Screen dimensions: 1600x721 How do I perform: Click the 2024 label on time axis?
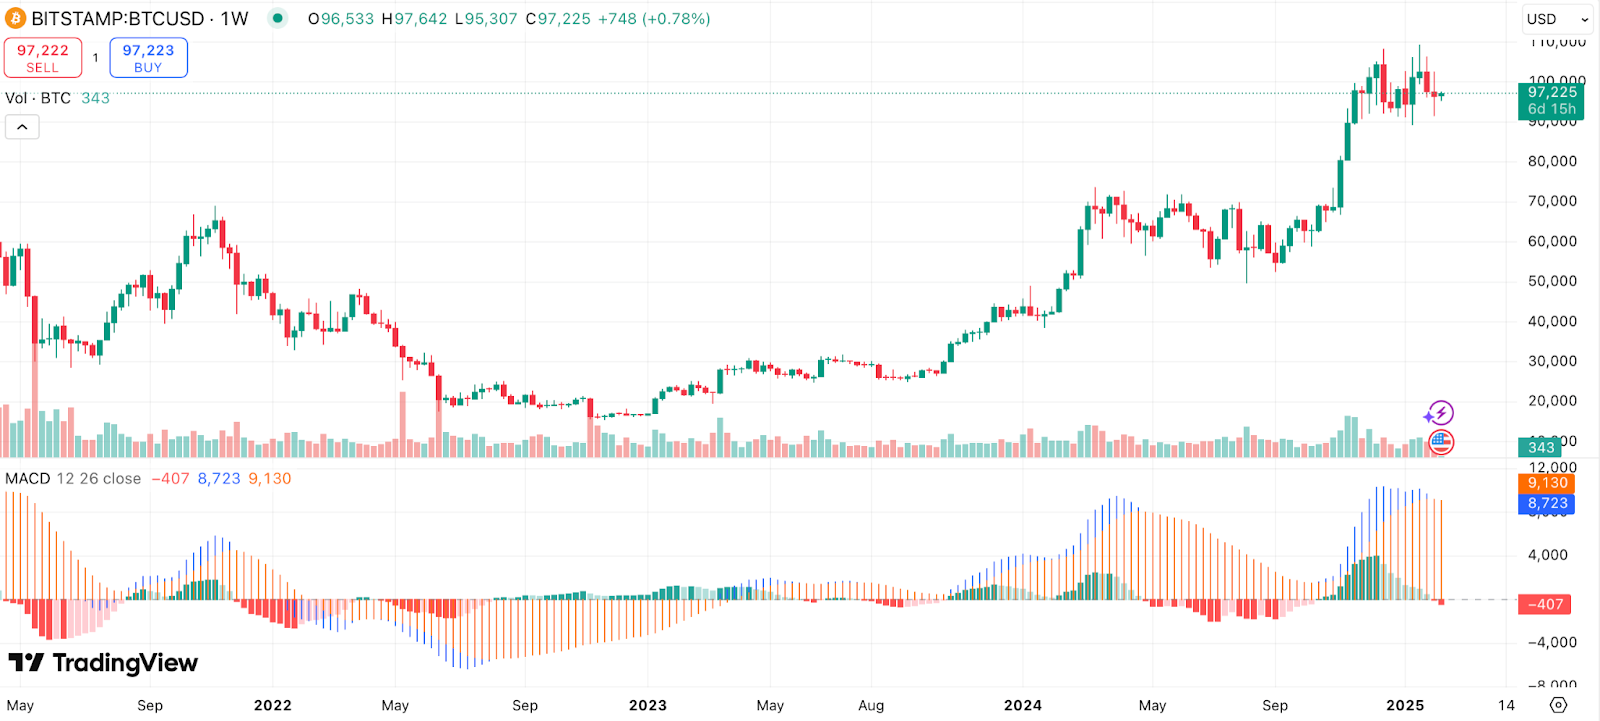point(1023,705)
